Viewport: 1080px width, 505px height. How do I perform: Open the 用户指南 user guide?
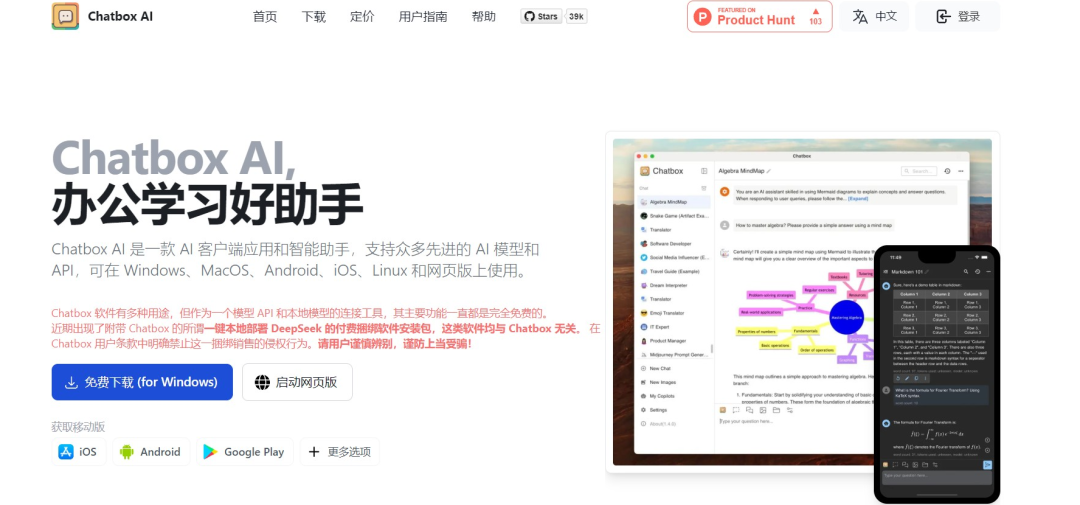click(x=423, y=17)
